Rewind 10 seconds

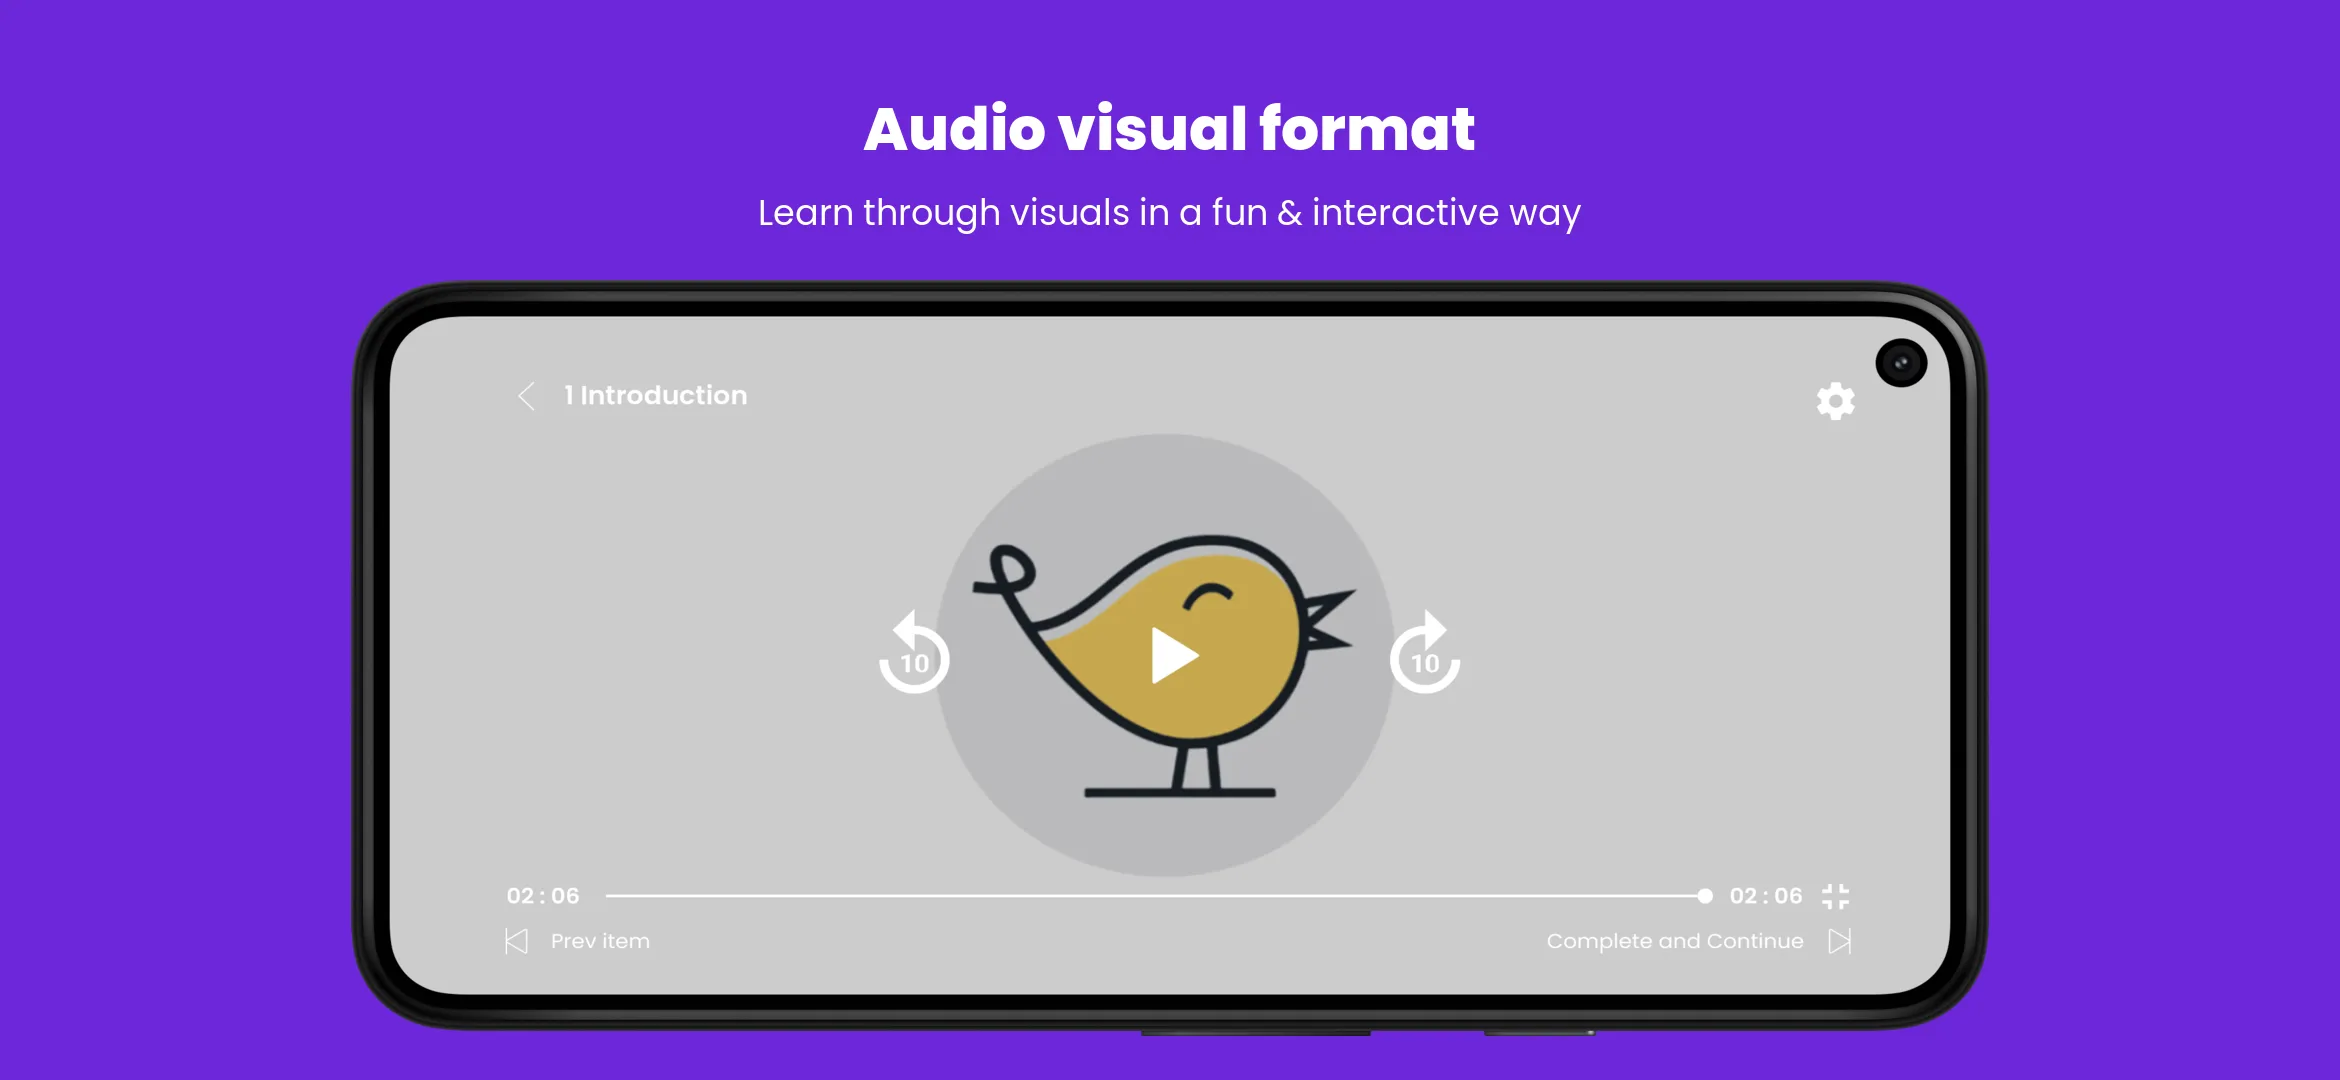pos(913,653)
